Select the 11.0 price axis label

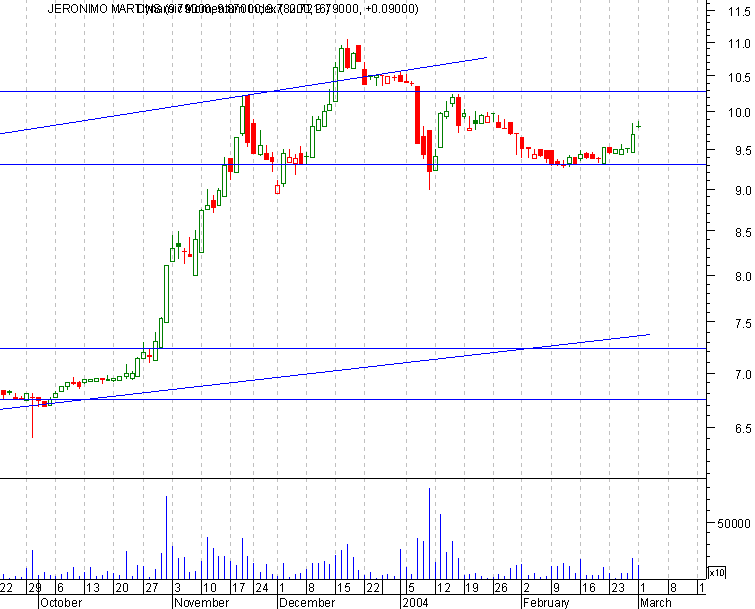(739, 44)
